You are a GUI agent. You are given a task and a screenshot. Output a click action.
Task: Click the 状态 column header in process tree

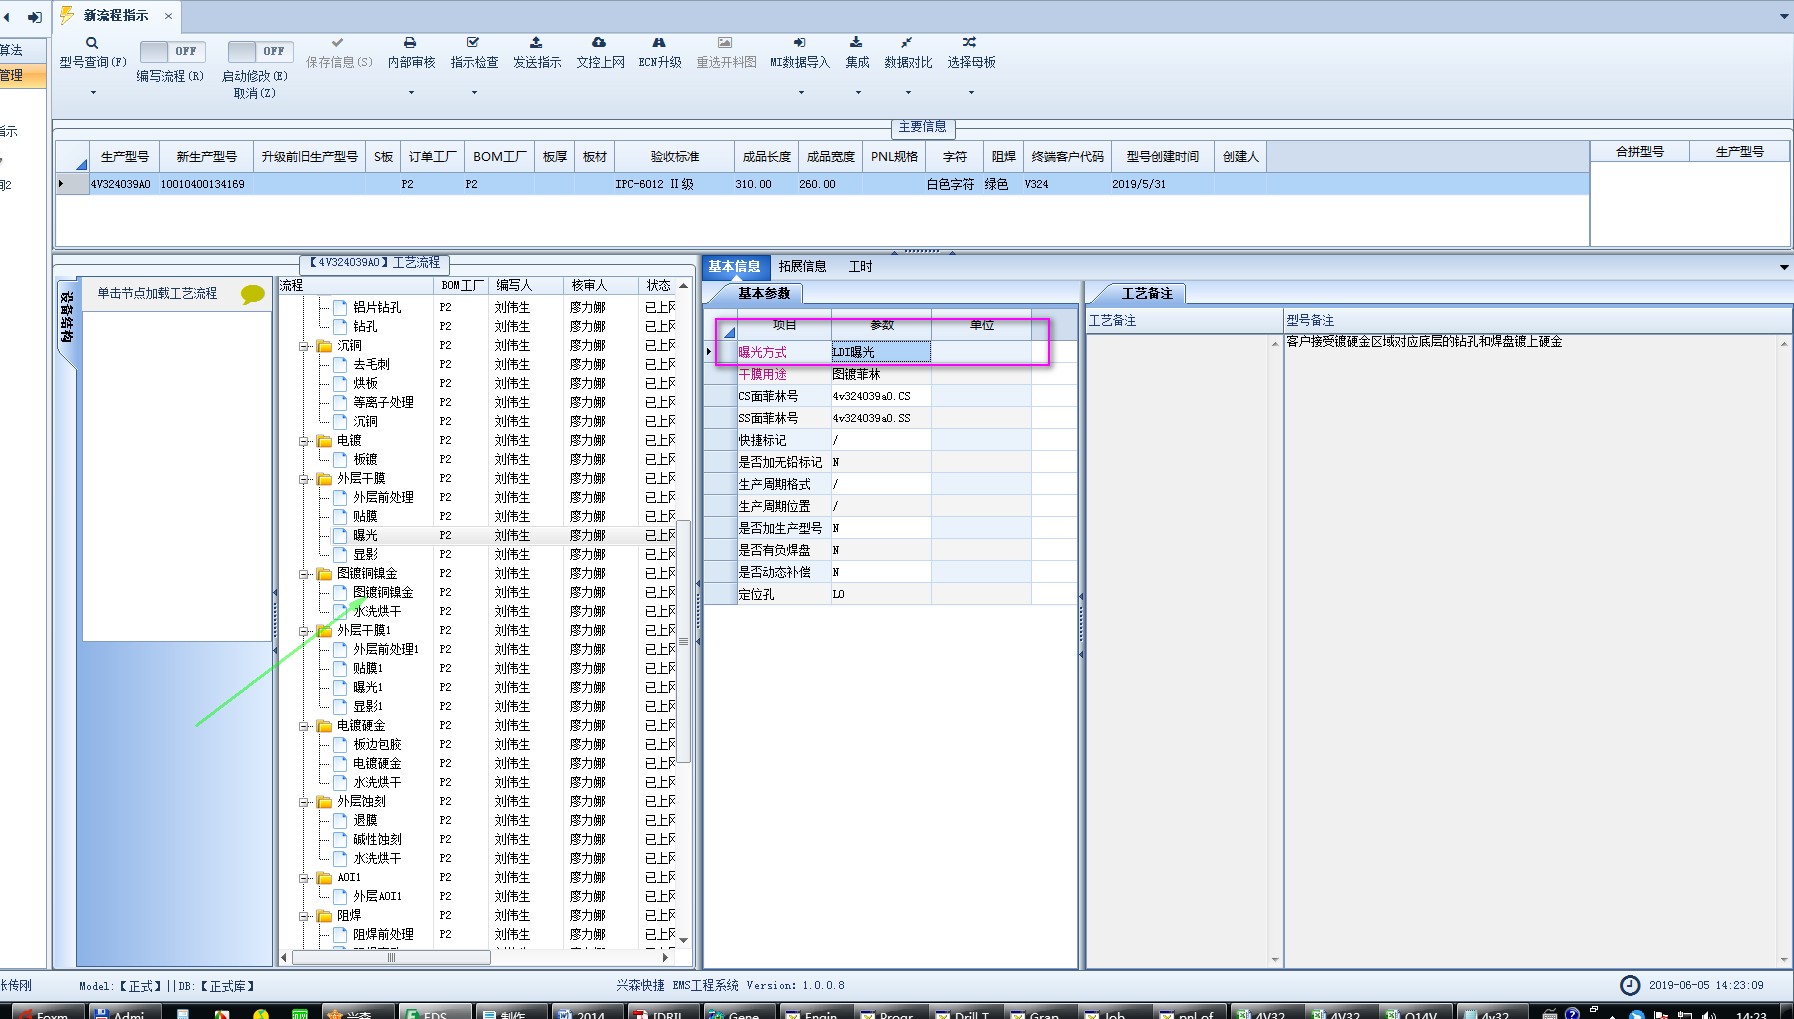click(x=658, y=285)
